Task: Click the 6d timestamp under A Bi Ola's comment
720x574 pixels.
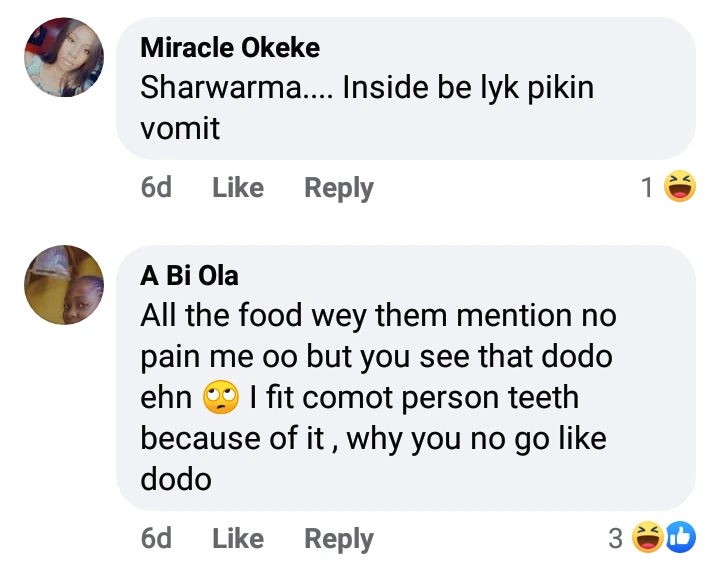Action: 156,539
